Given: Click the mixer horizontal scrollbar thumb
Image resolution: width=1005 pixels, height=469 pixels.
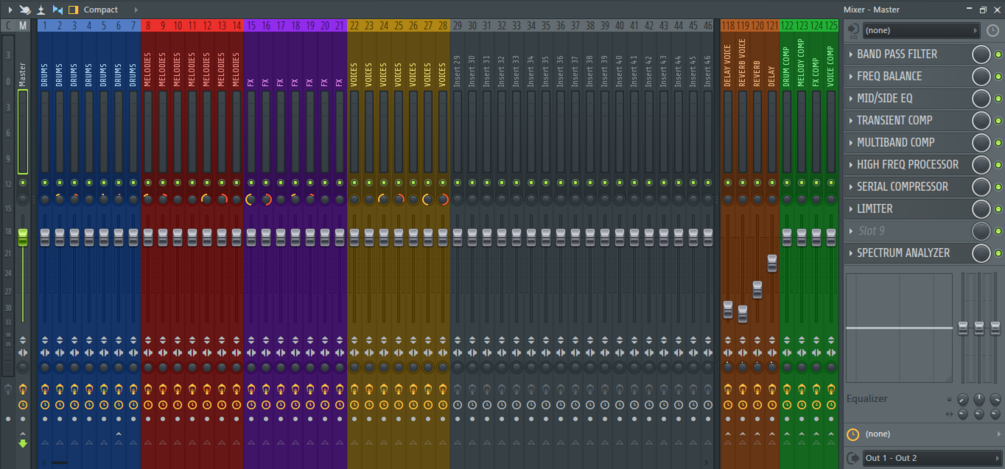Looking at the screenshot, I should pyautogui.click(x=60, y=462).
